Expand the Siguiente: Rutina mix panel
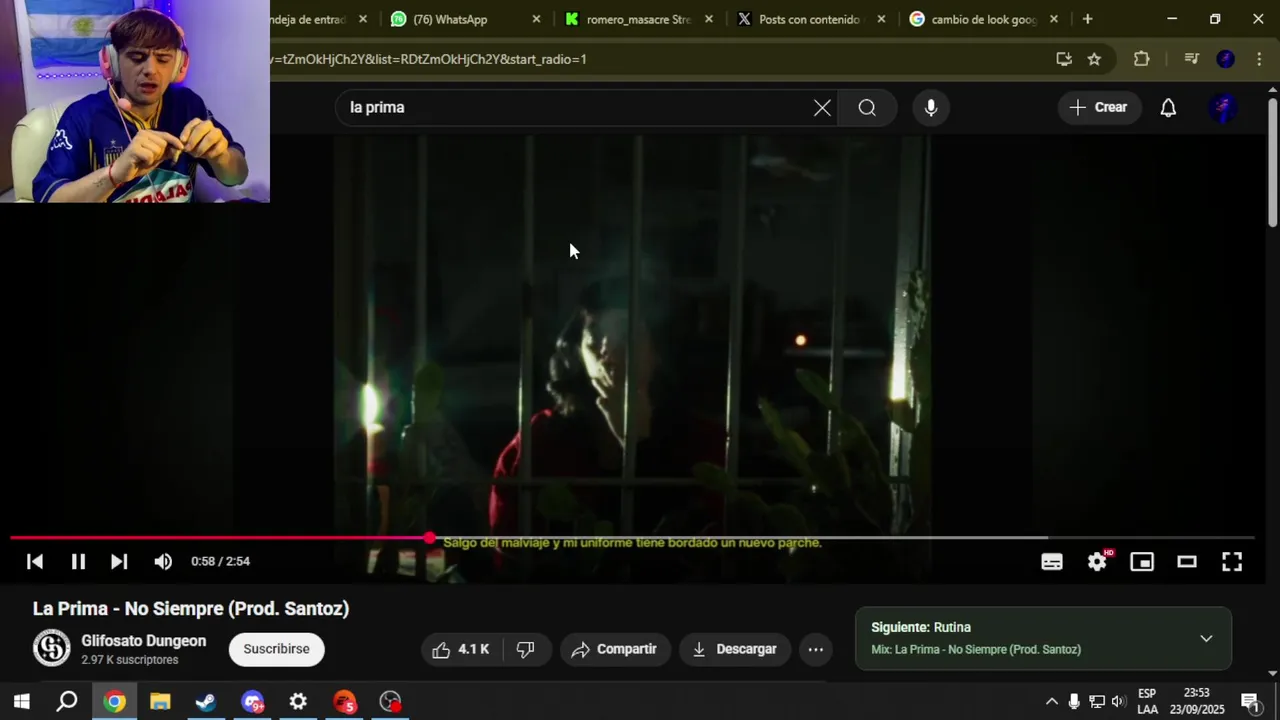The width and height of the screenshot is (1280, 720). pos(1206,639)
